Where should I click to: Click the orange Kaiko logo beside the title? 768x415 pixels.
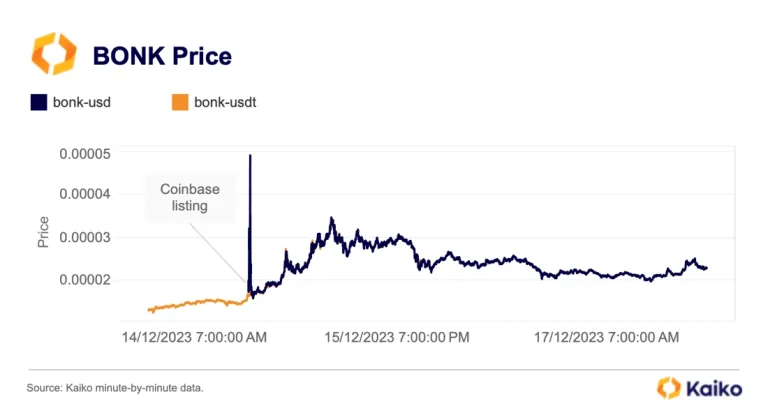click(x=54, y=54)
